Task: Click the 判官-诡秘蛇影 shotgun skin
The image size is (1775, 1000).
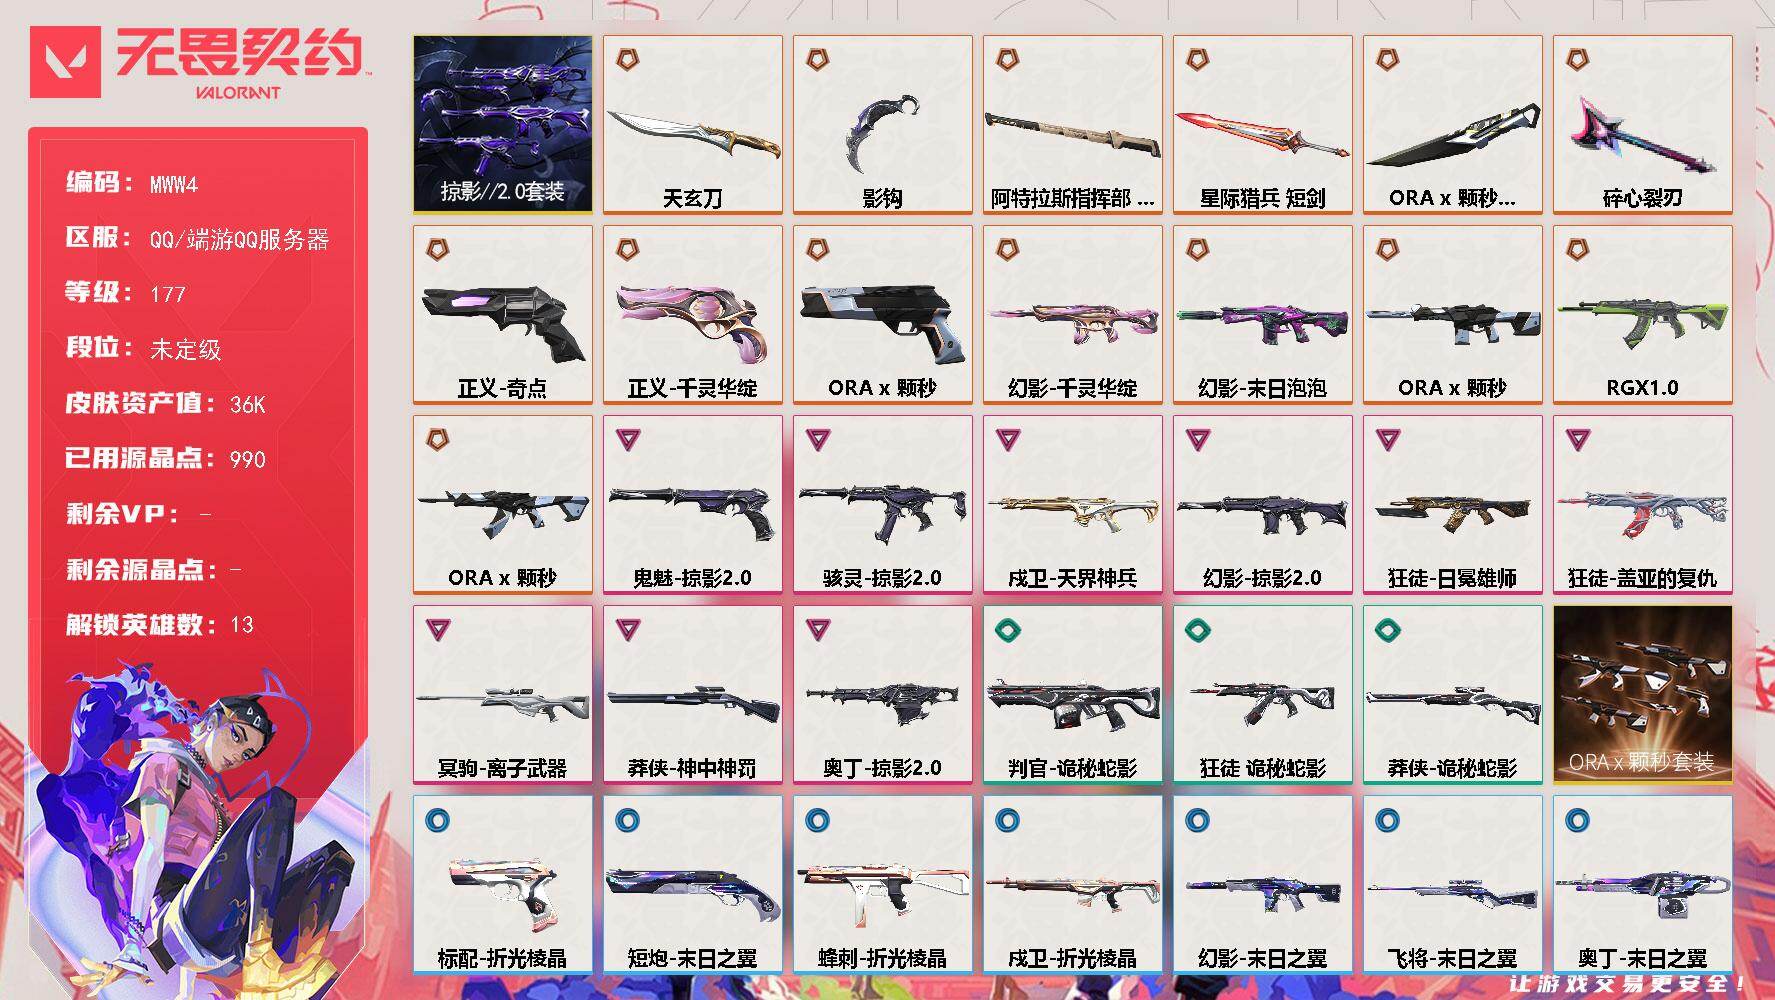Action: pyautogui.click(x=1073, y=695)
